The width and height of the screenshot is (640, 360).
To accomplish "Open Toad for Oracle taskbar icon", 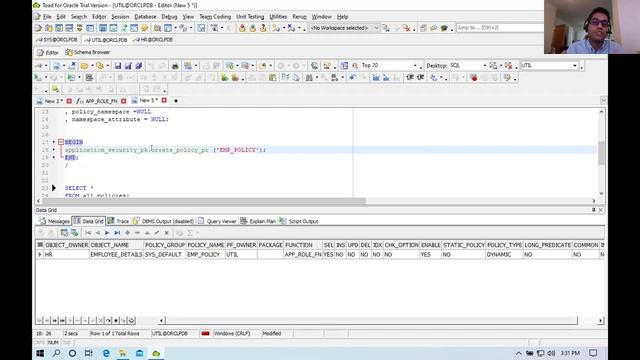I will pyautogui.click(x=156, y=353).
